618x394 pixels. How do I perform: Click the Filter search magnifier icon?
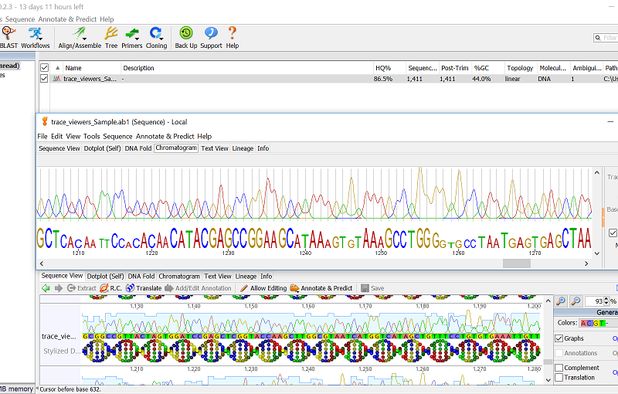coord(598,38)
